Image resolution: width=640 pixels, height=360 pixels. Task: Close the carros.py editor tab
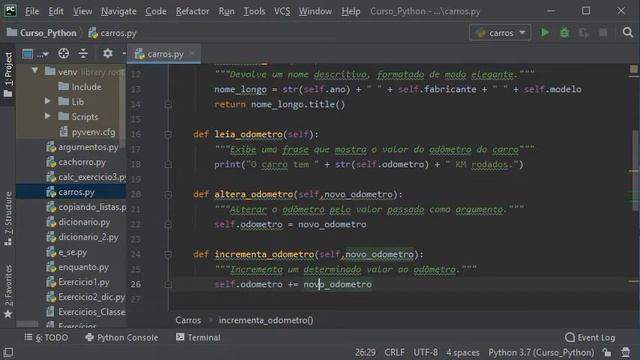click(x=192, y=53)
